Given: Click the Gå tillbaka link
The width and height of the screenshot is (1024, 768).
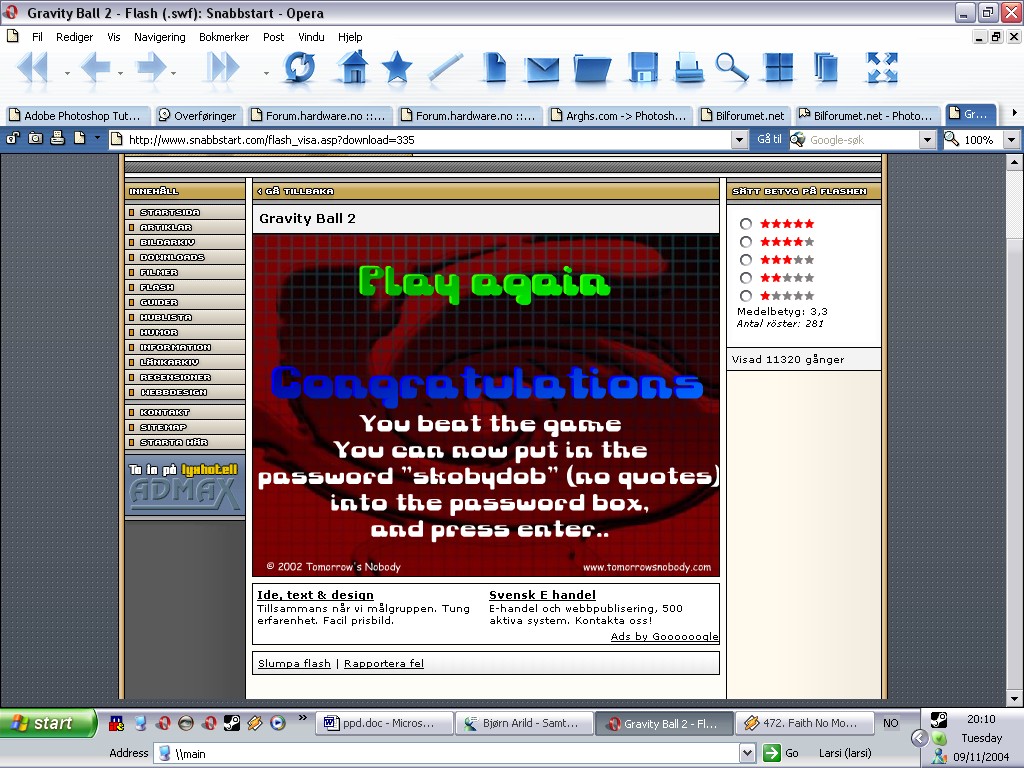Looking at the screenshot, I should pos(296,191).
